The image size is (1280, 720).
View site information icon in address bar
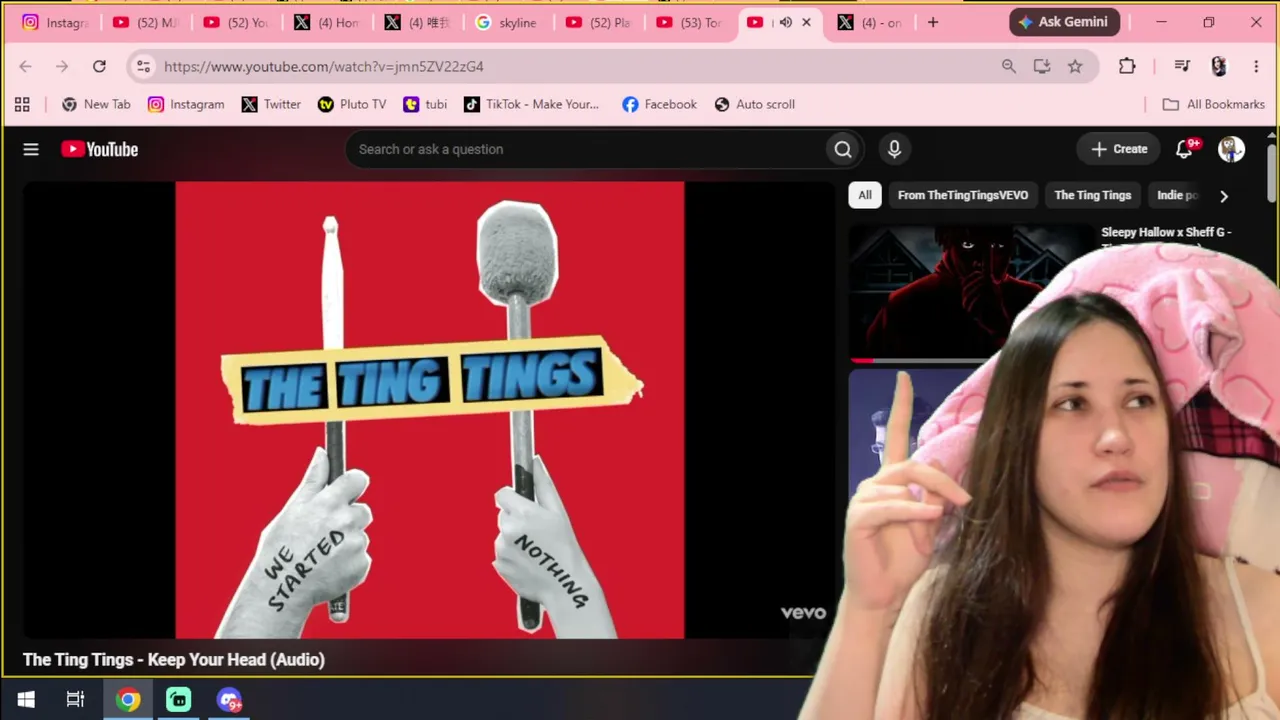click(x=143, y=66)
